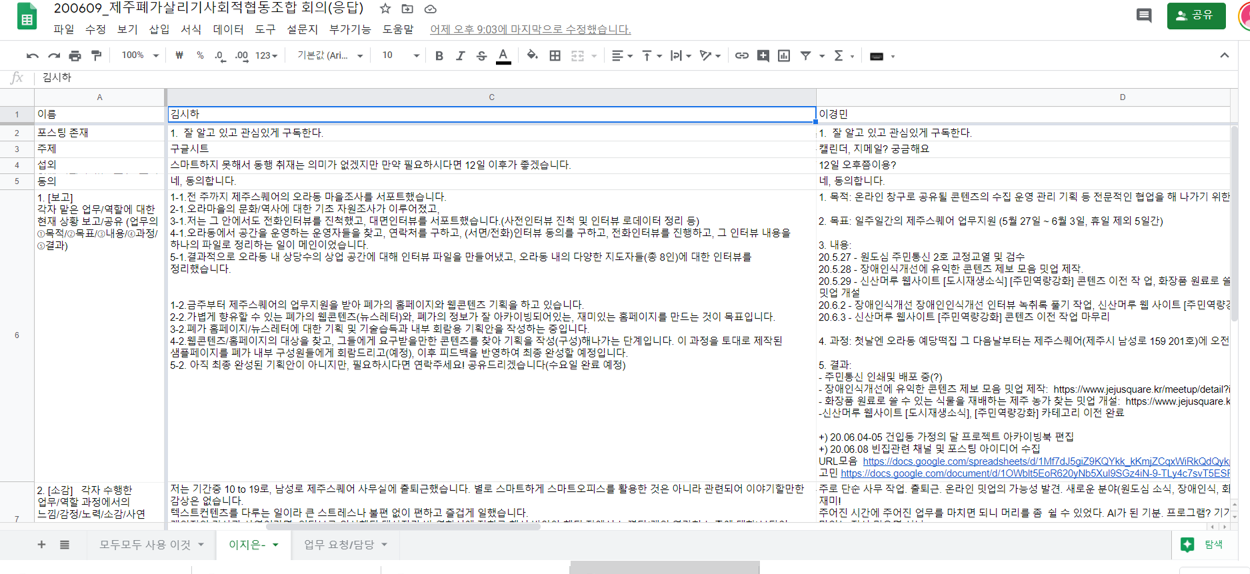Select column C header

(491, 97)
